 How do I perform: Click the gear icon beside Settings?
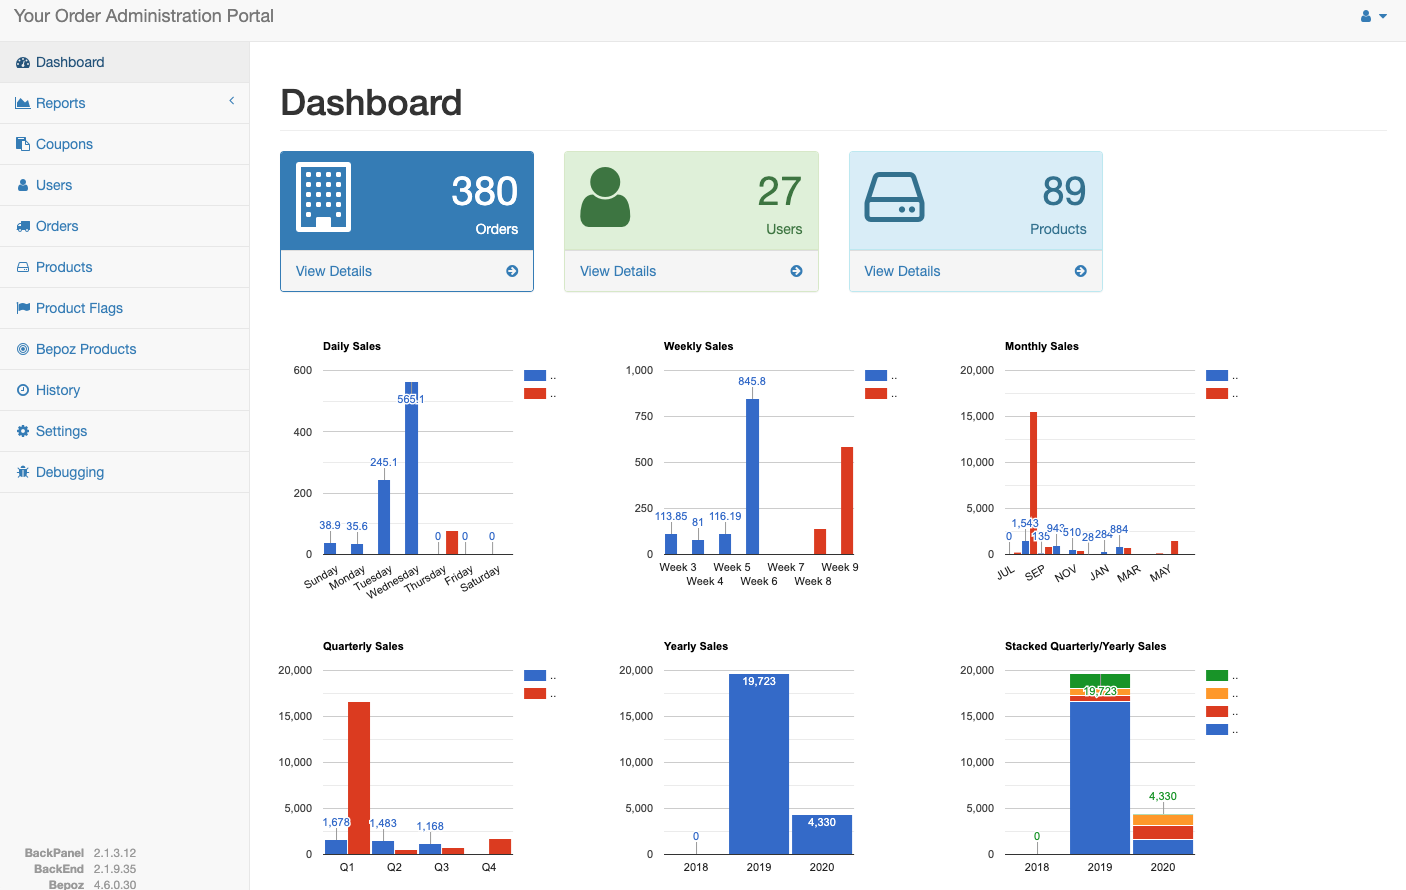click(x=23, y=431)
